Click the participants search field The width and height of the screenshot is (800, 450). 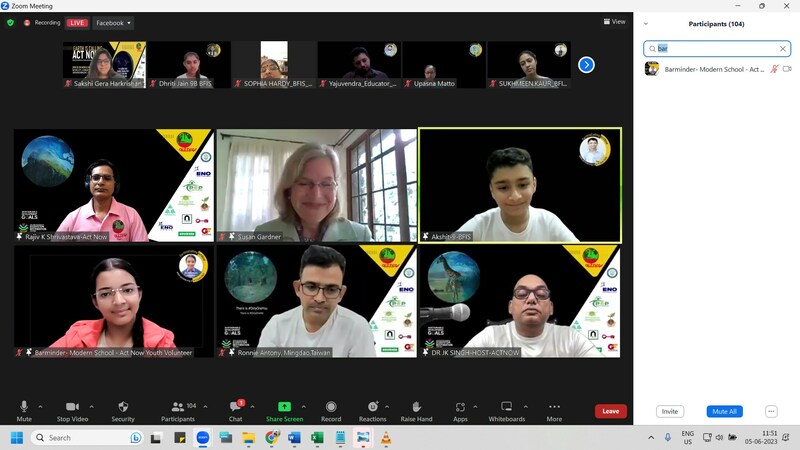[716, 48]
